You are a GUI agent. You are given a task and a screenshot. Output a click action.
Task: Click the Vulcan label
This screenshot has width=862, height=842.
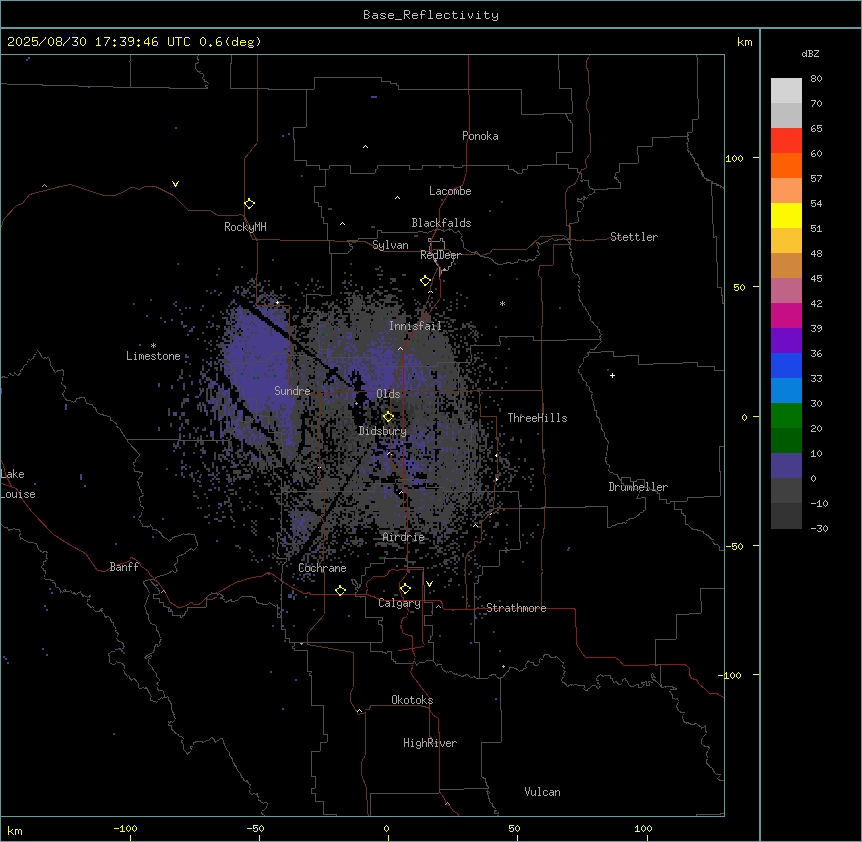(543, 792)
